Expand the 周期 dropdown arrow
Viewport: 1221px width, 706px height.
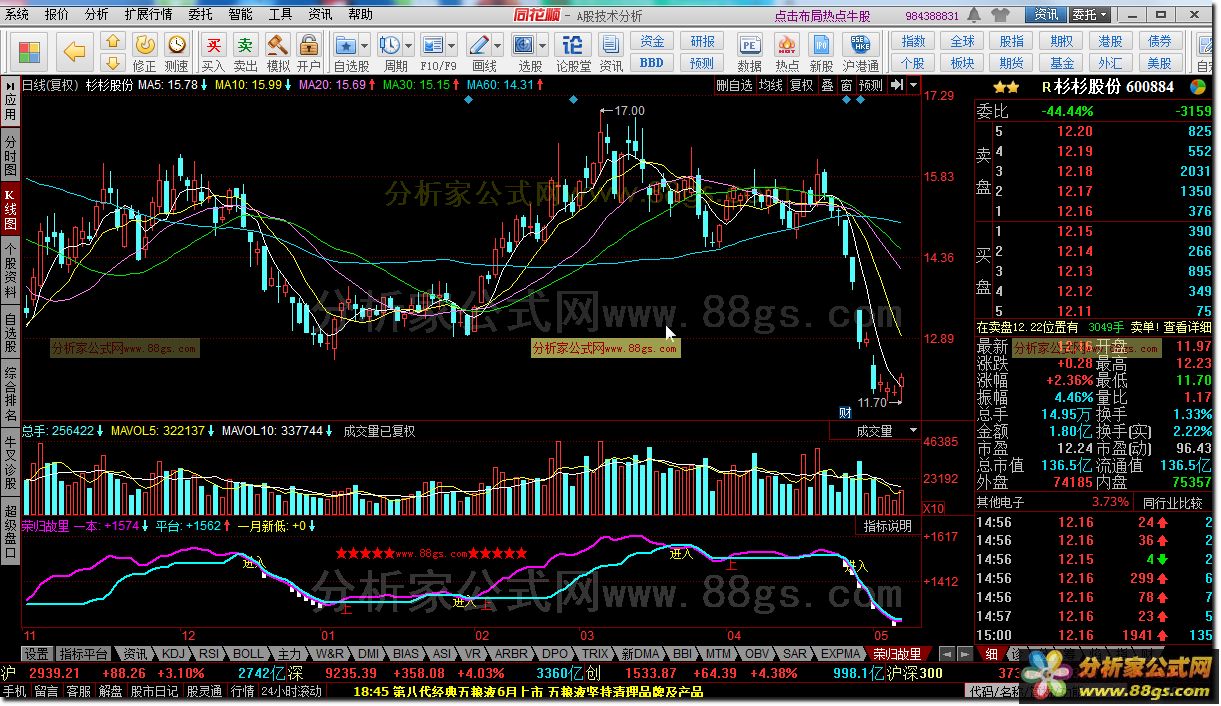[409, 46]
